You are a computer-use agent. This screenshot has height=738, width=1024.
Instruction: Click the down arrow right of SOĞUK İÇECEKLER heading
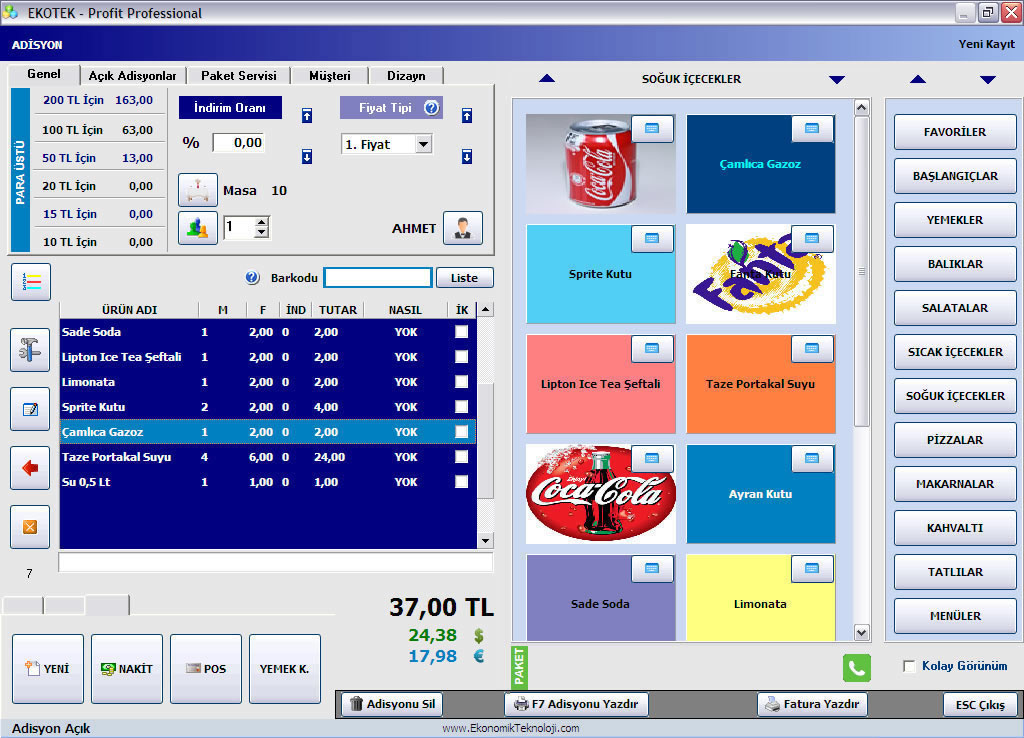[837, 80]
